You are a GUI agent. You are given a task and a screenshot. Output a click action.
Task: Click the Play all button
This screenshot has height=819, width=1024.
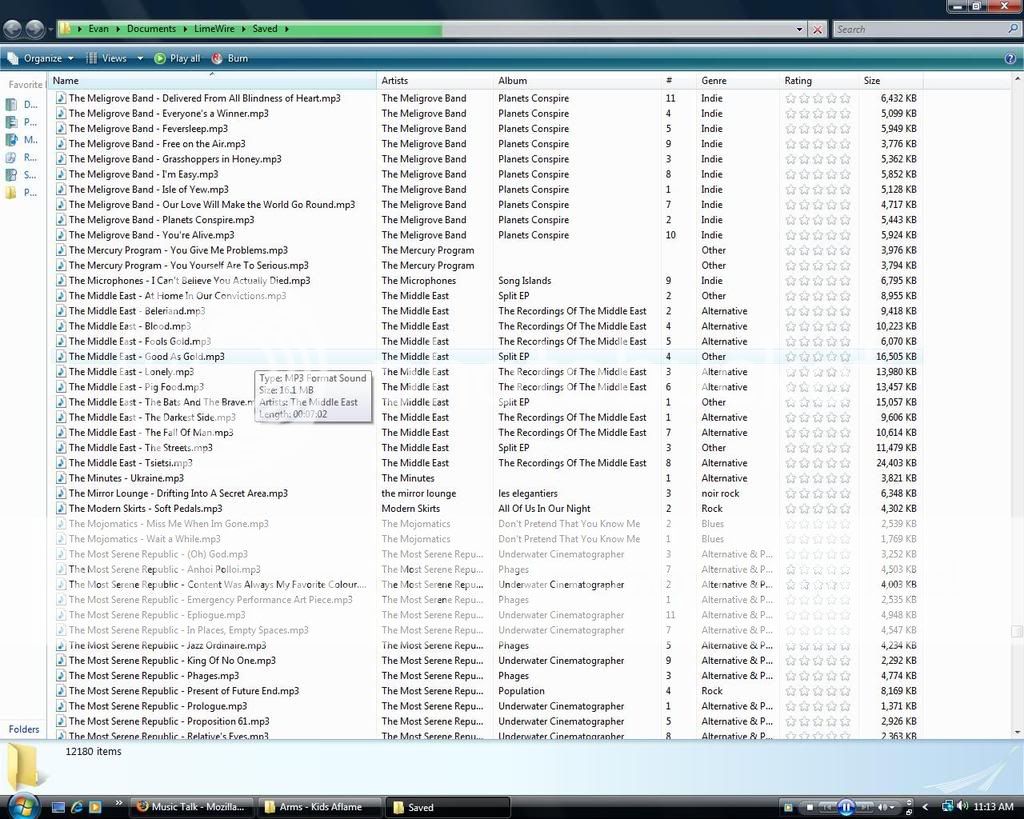pyautogui.click(x=177, y=58)
